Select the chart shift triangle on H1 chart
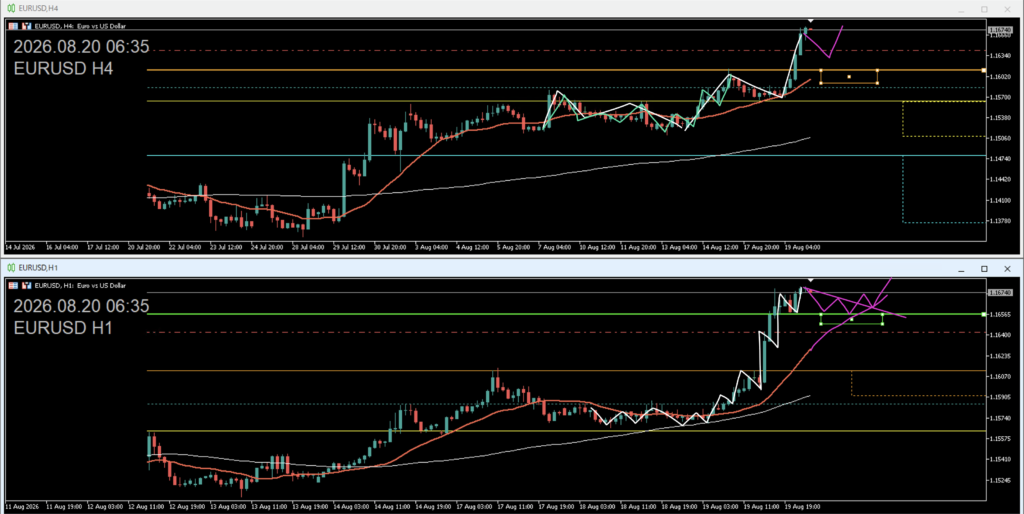 click(x=810, y=280)
